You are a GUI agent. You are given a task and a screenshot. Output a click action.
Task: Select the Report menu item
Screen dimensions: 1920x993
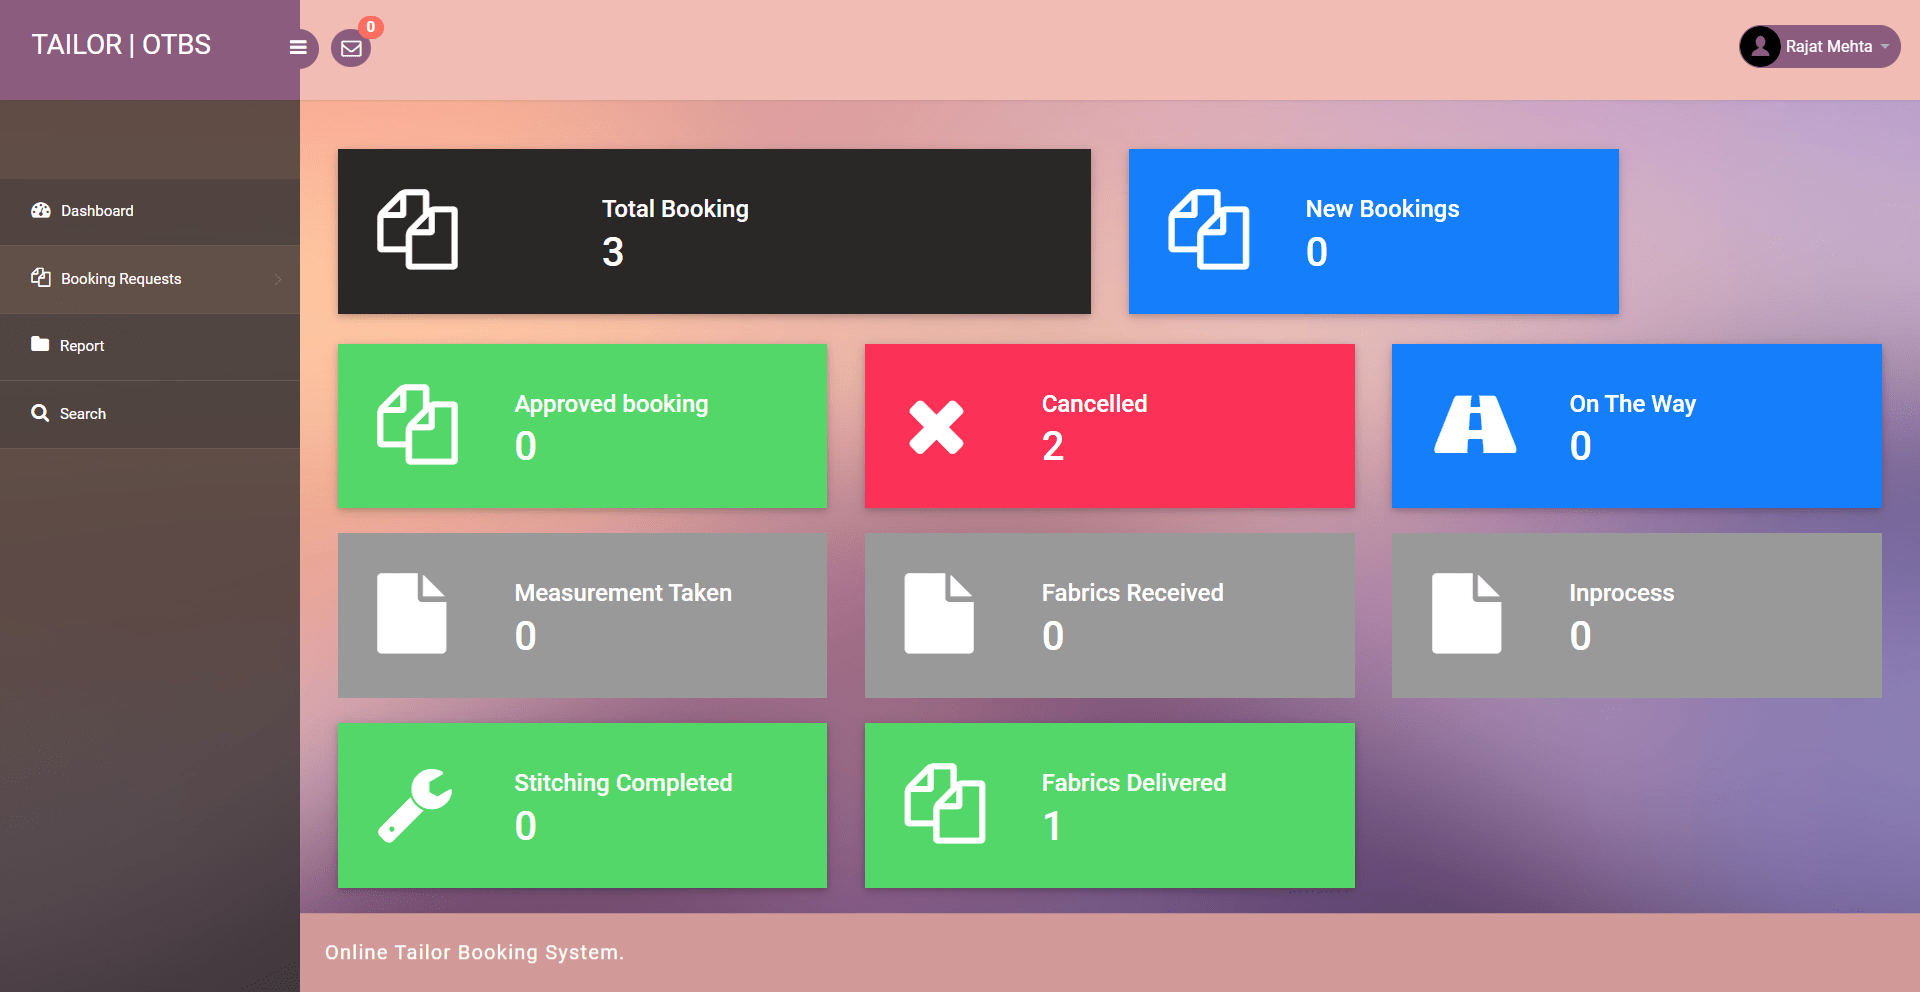coord(82,345)
